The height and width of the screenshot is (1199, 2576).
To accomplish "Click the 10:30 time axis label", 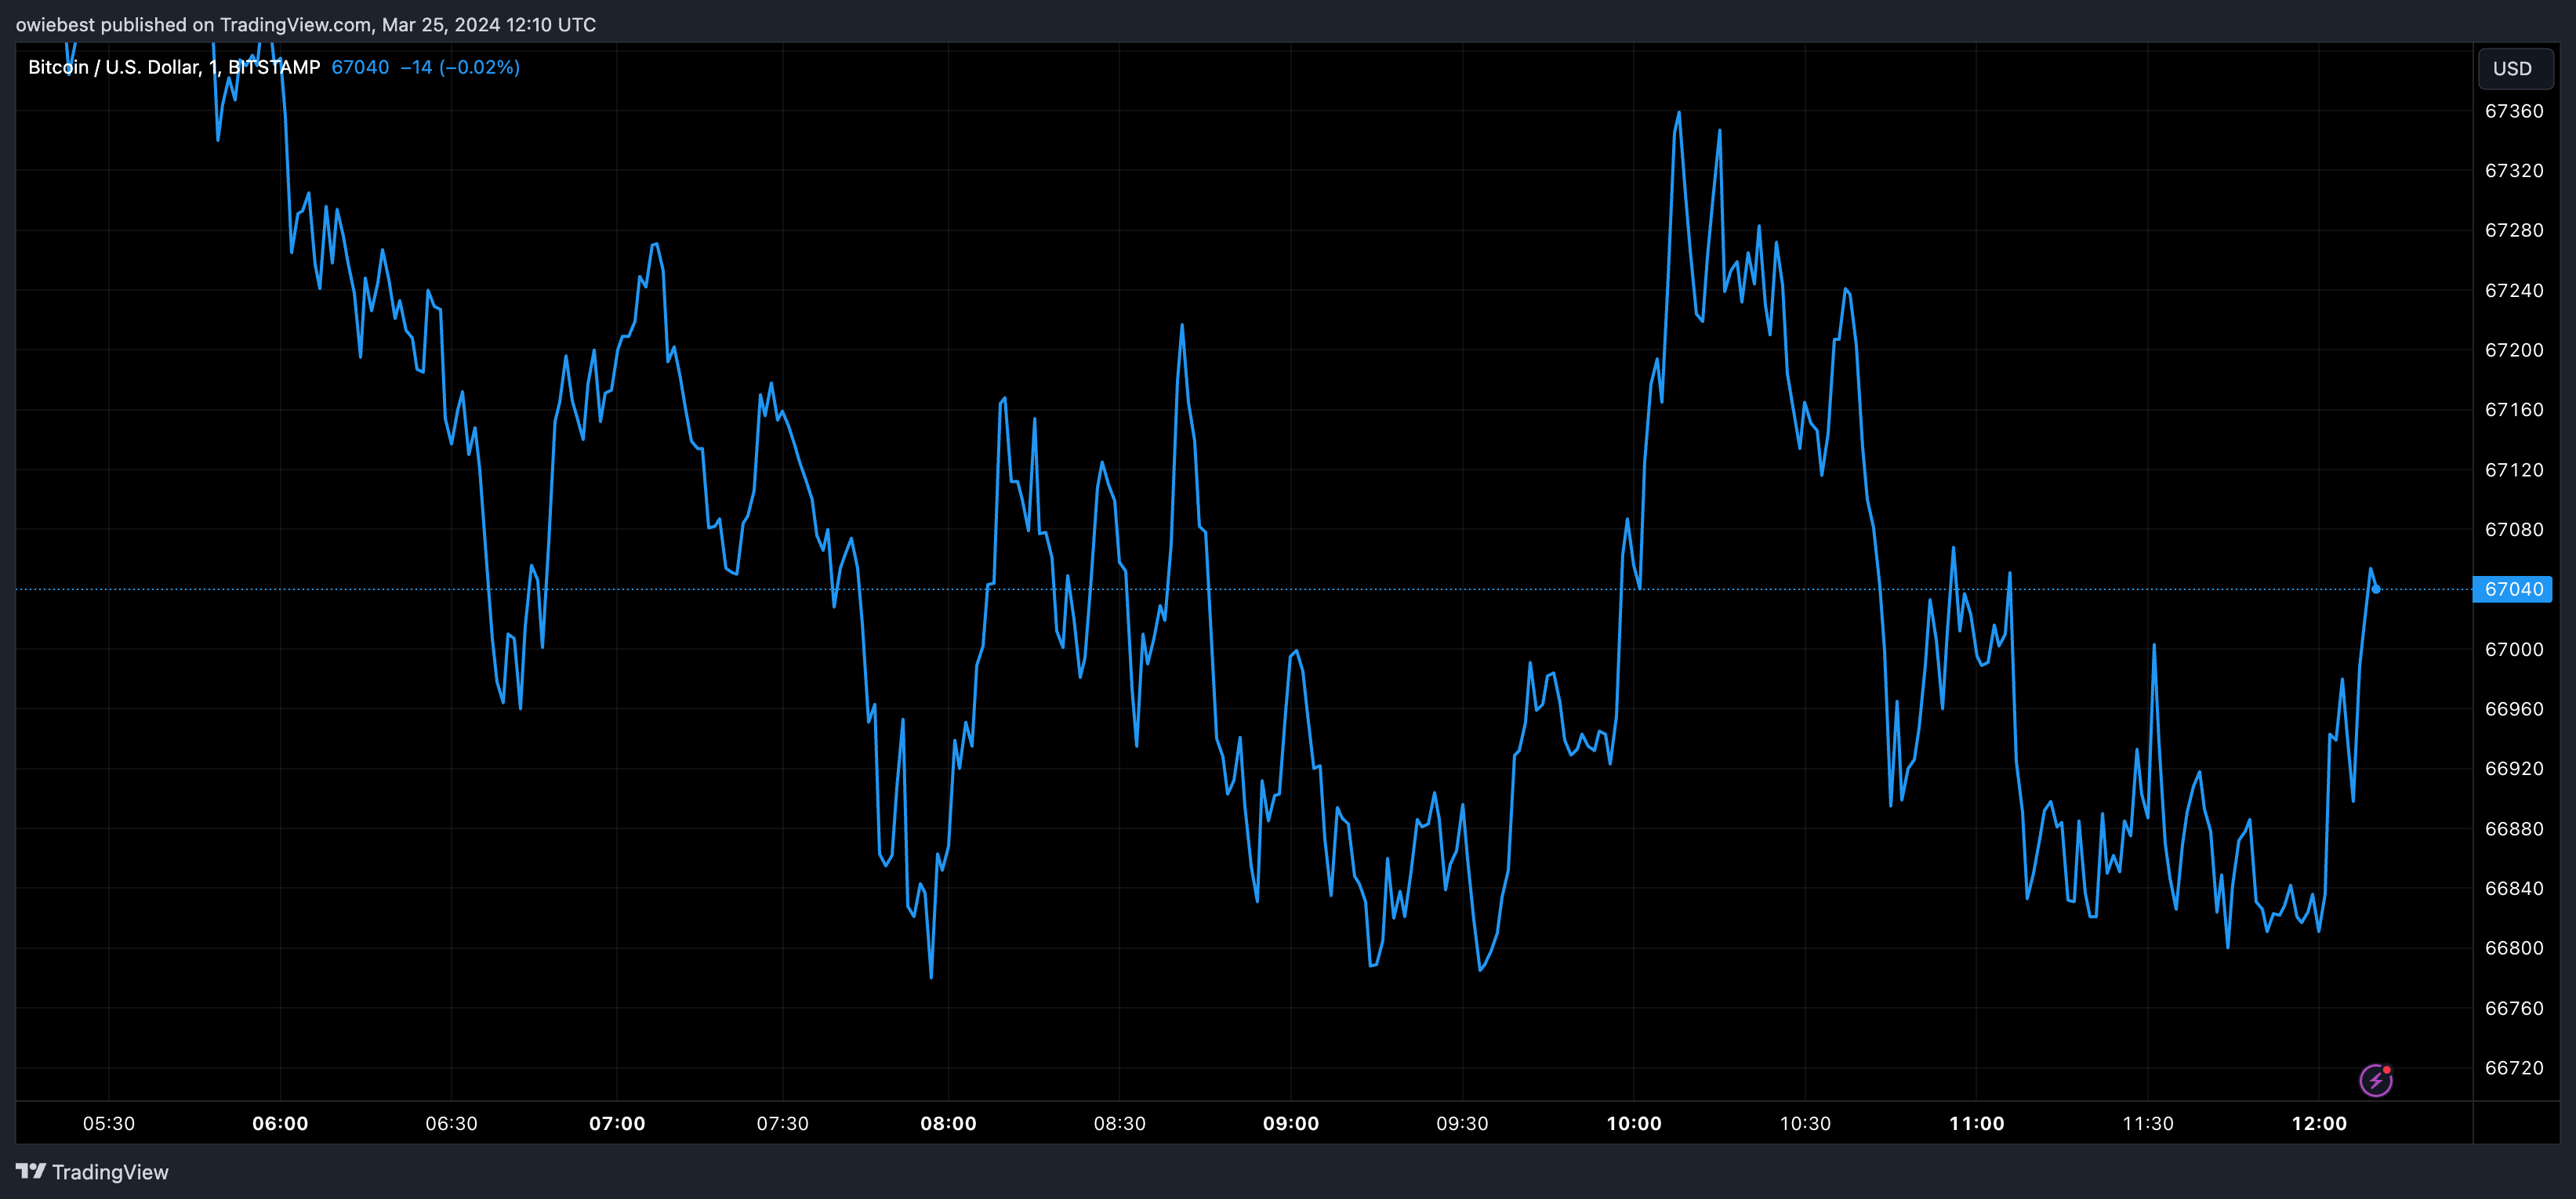I will [x=1806, y=1123].
